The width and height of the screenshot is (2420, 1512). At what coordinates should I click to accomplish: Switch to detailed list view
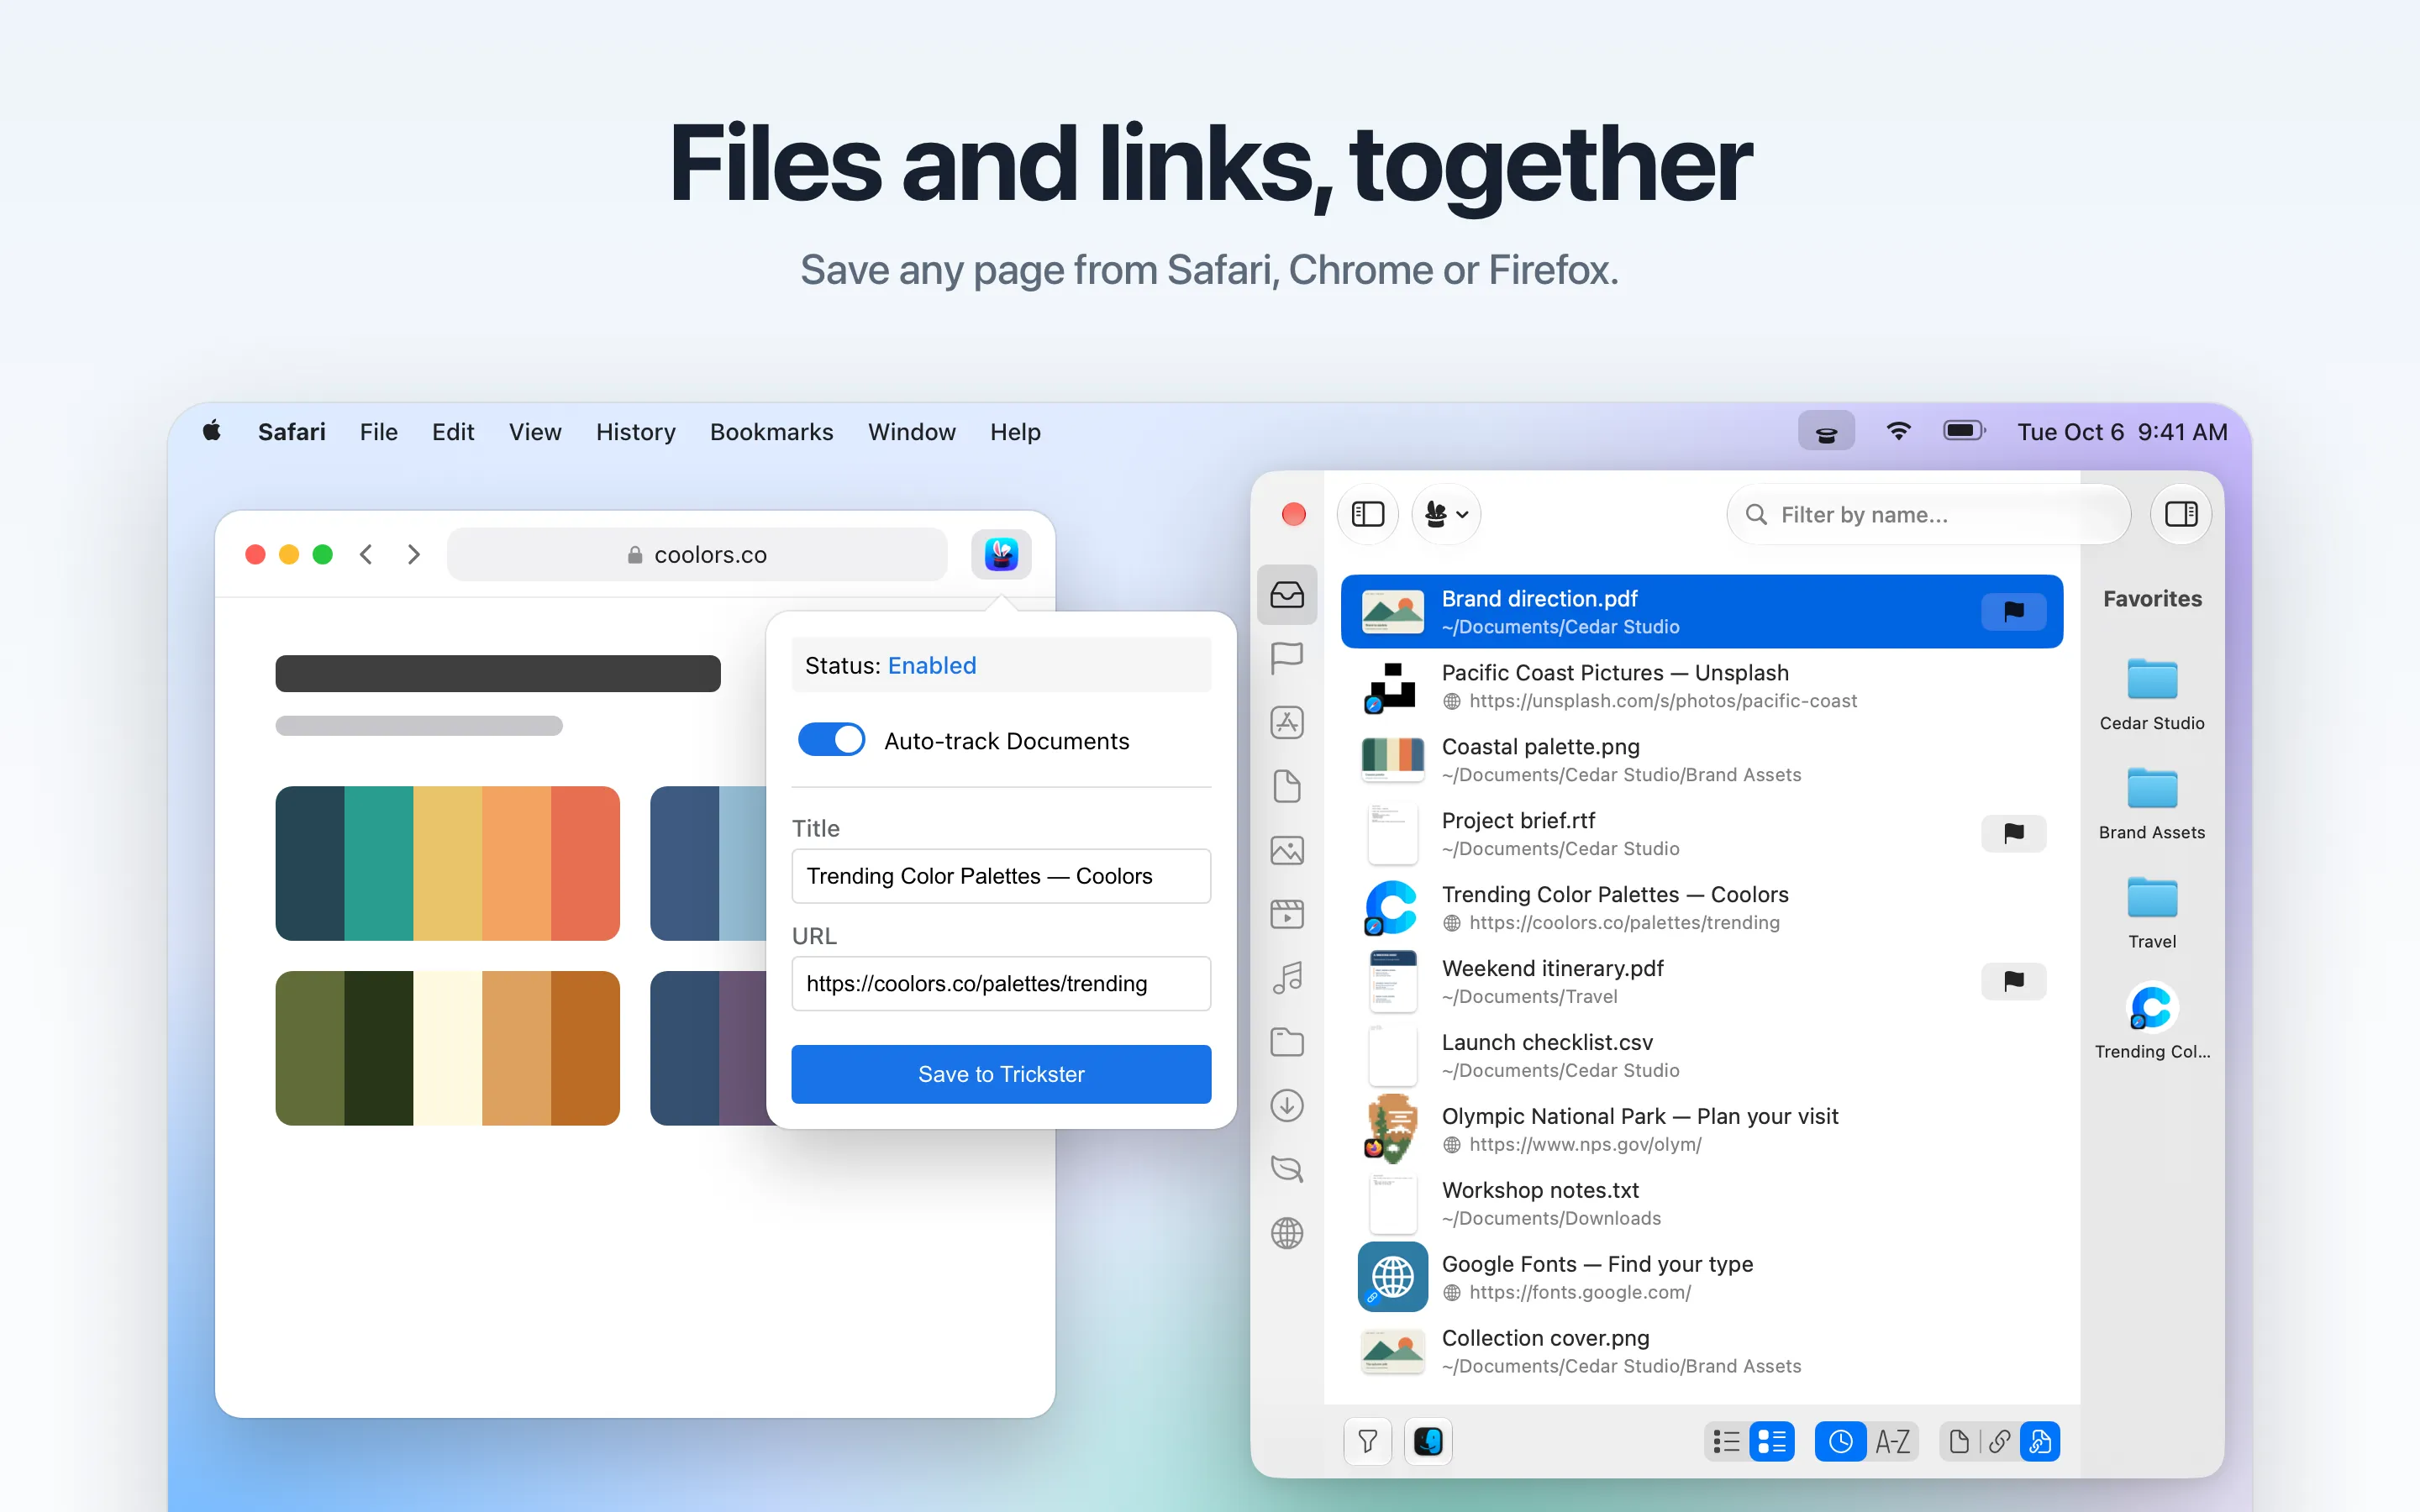click(x=1772, y=1441)
